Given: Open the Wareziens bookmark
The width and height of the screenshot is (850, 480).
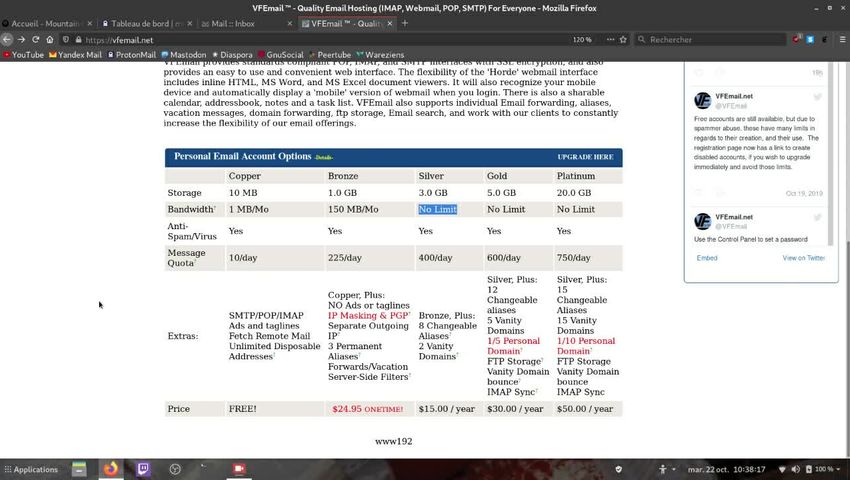Looking at the screenshot, I should click(381, 55).
